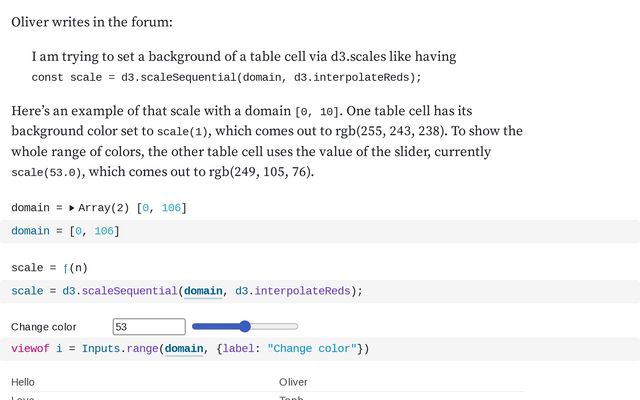Click the Change color range slider
This screenshot has width=640, height=400.
(x=245, y=326)
